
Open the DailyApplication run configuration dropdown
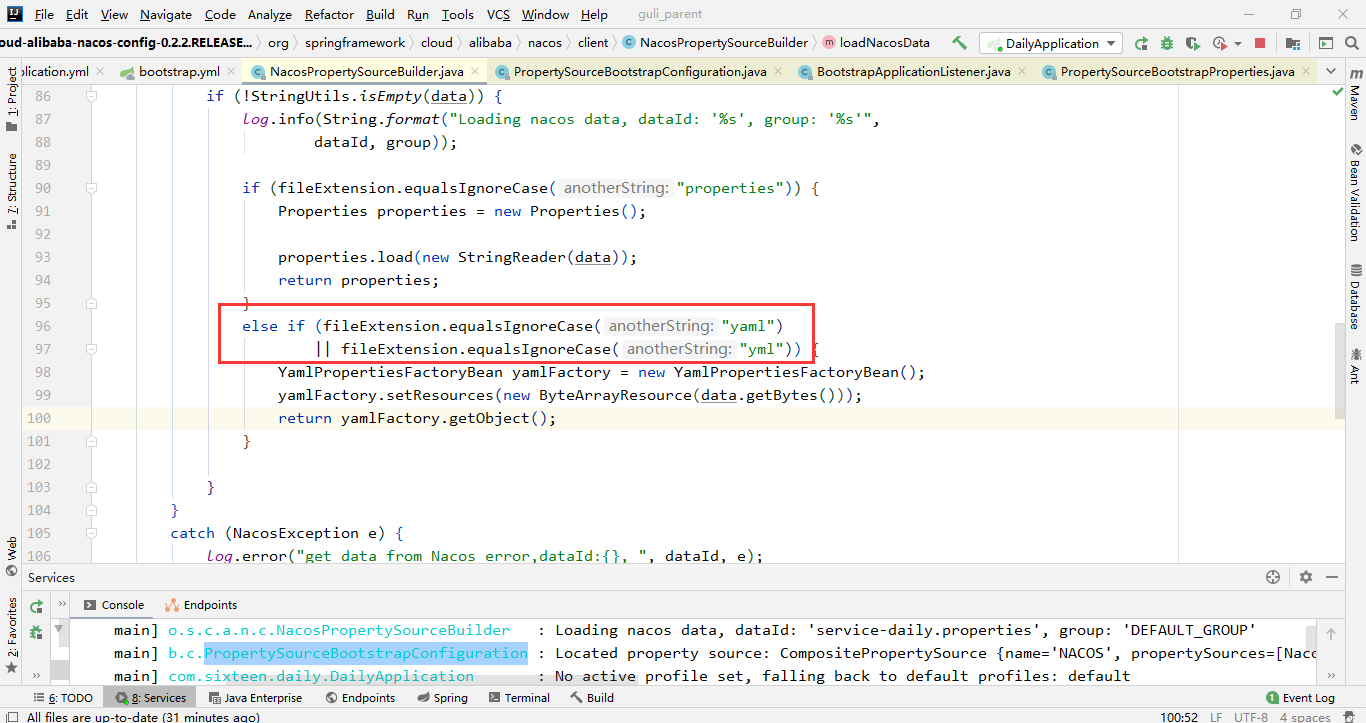coord(1051,43)
